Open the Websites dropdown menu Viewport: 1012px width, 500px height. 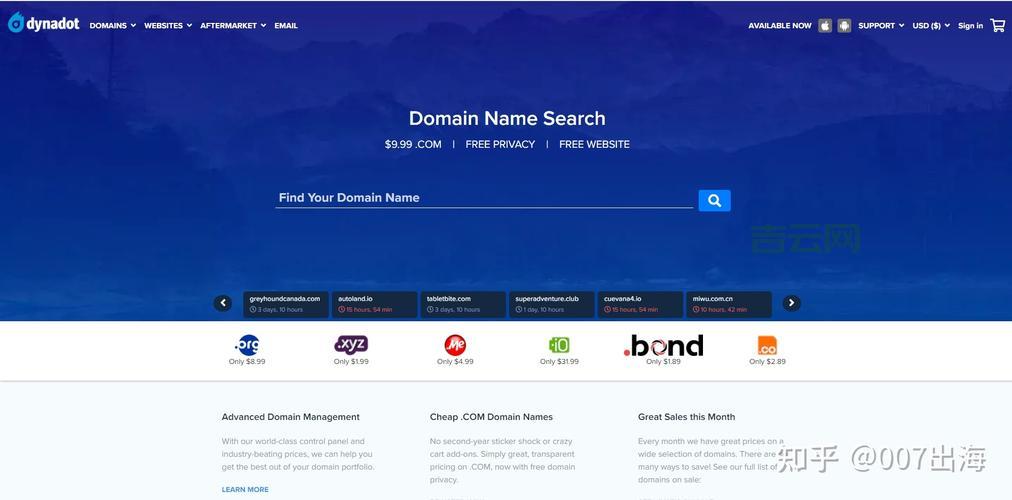(167, 26)
